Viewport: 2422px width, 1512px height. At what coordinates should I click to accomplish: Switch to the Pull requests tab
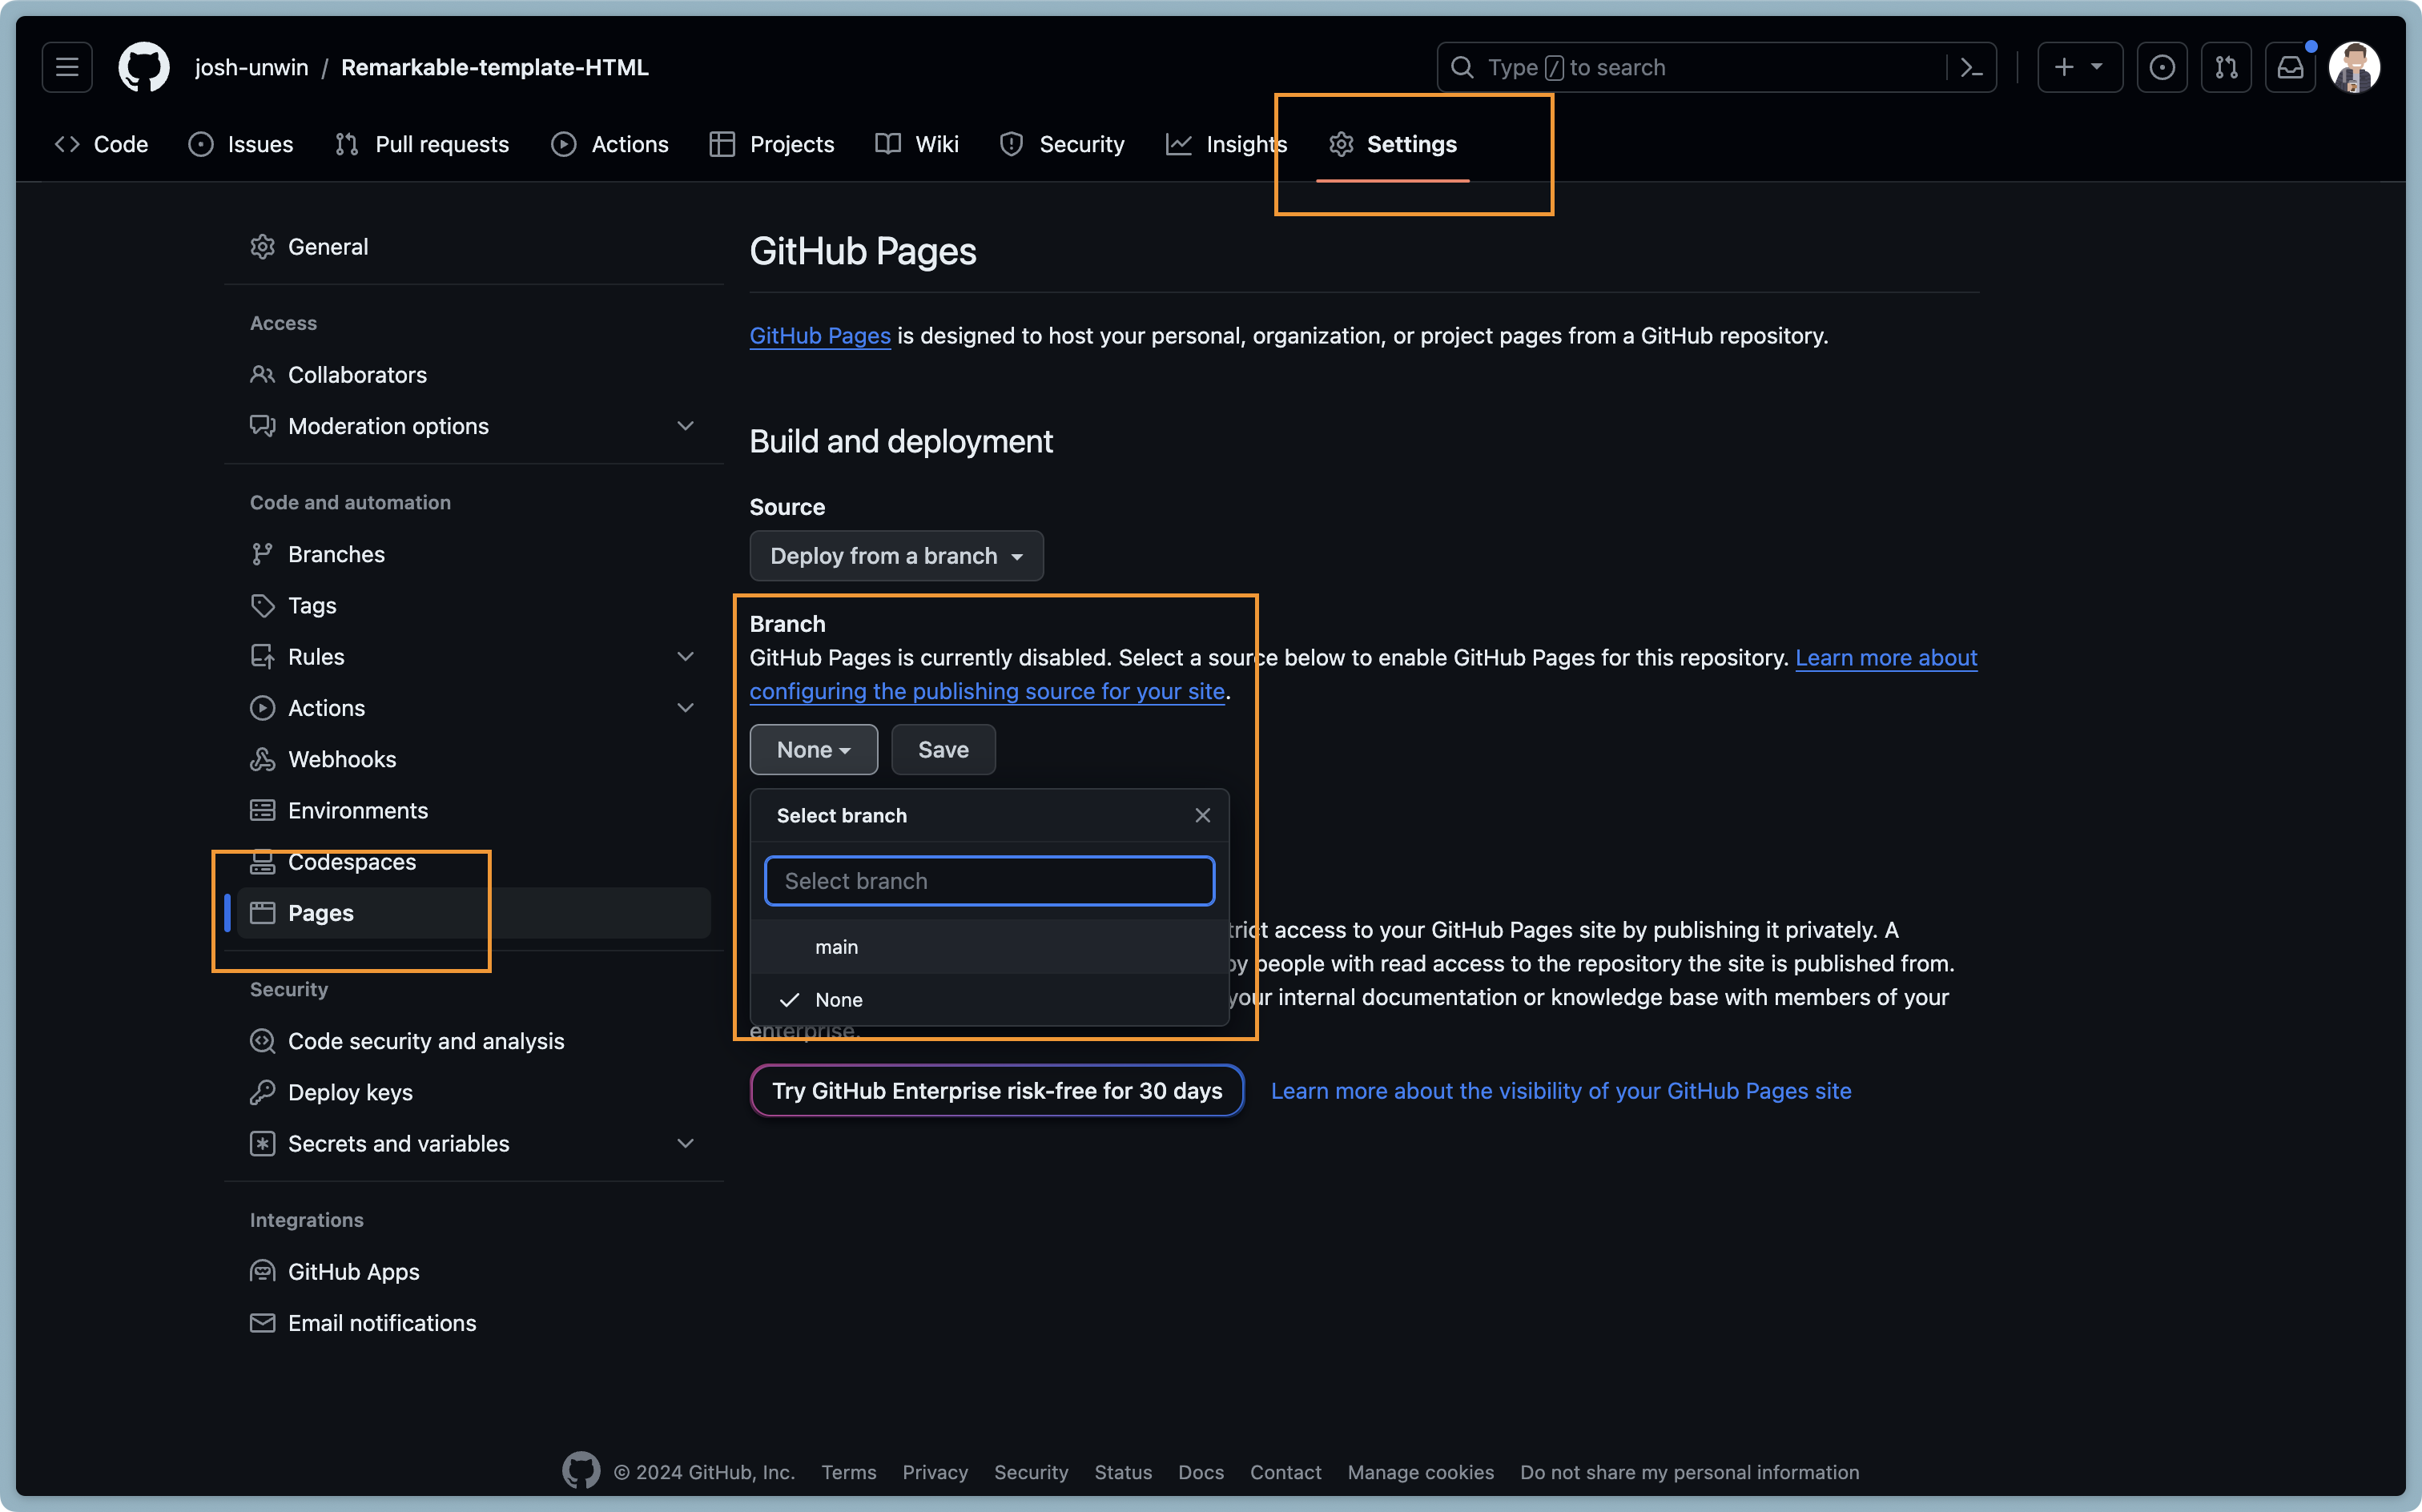[x=422, y=144]
